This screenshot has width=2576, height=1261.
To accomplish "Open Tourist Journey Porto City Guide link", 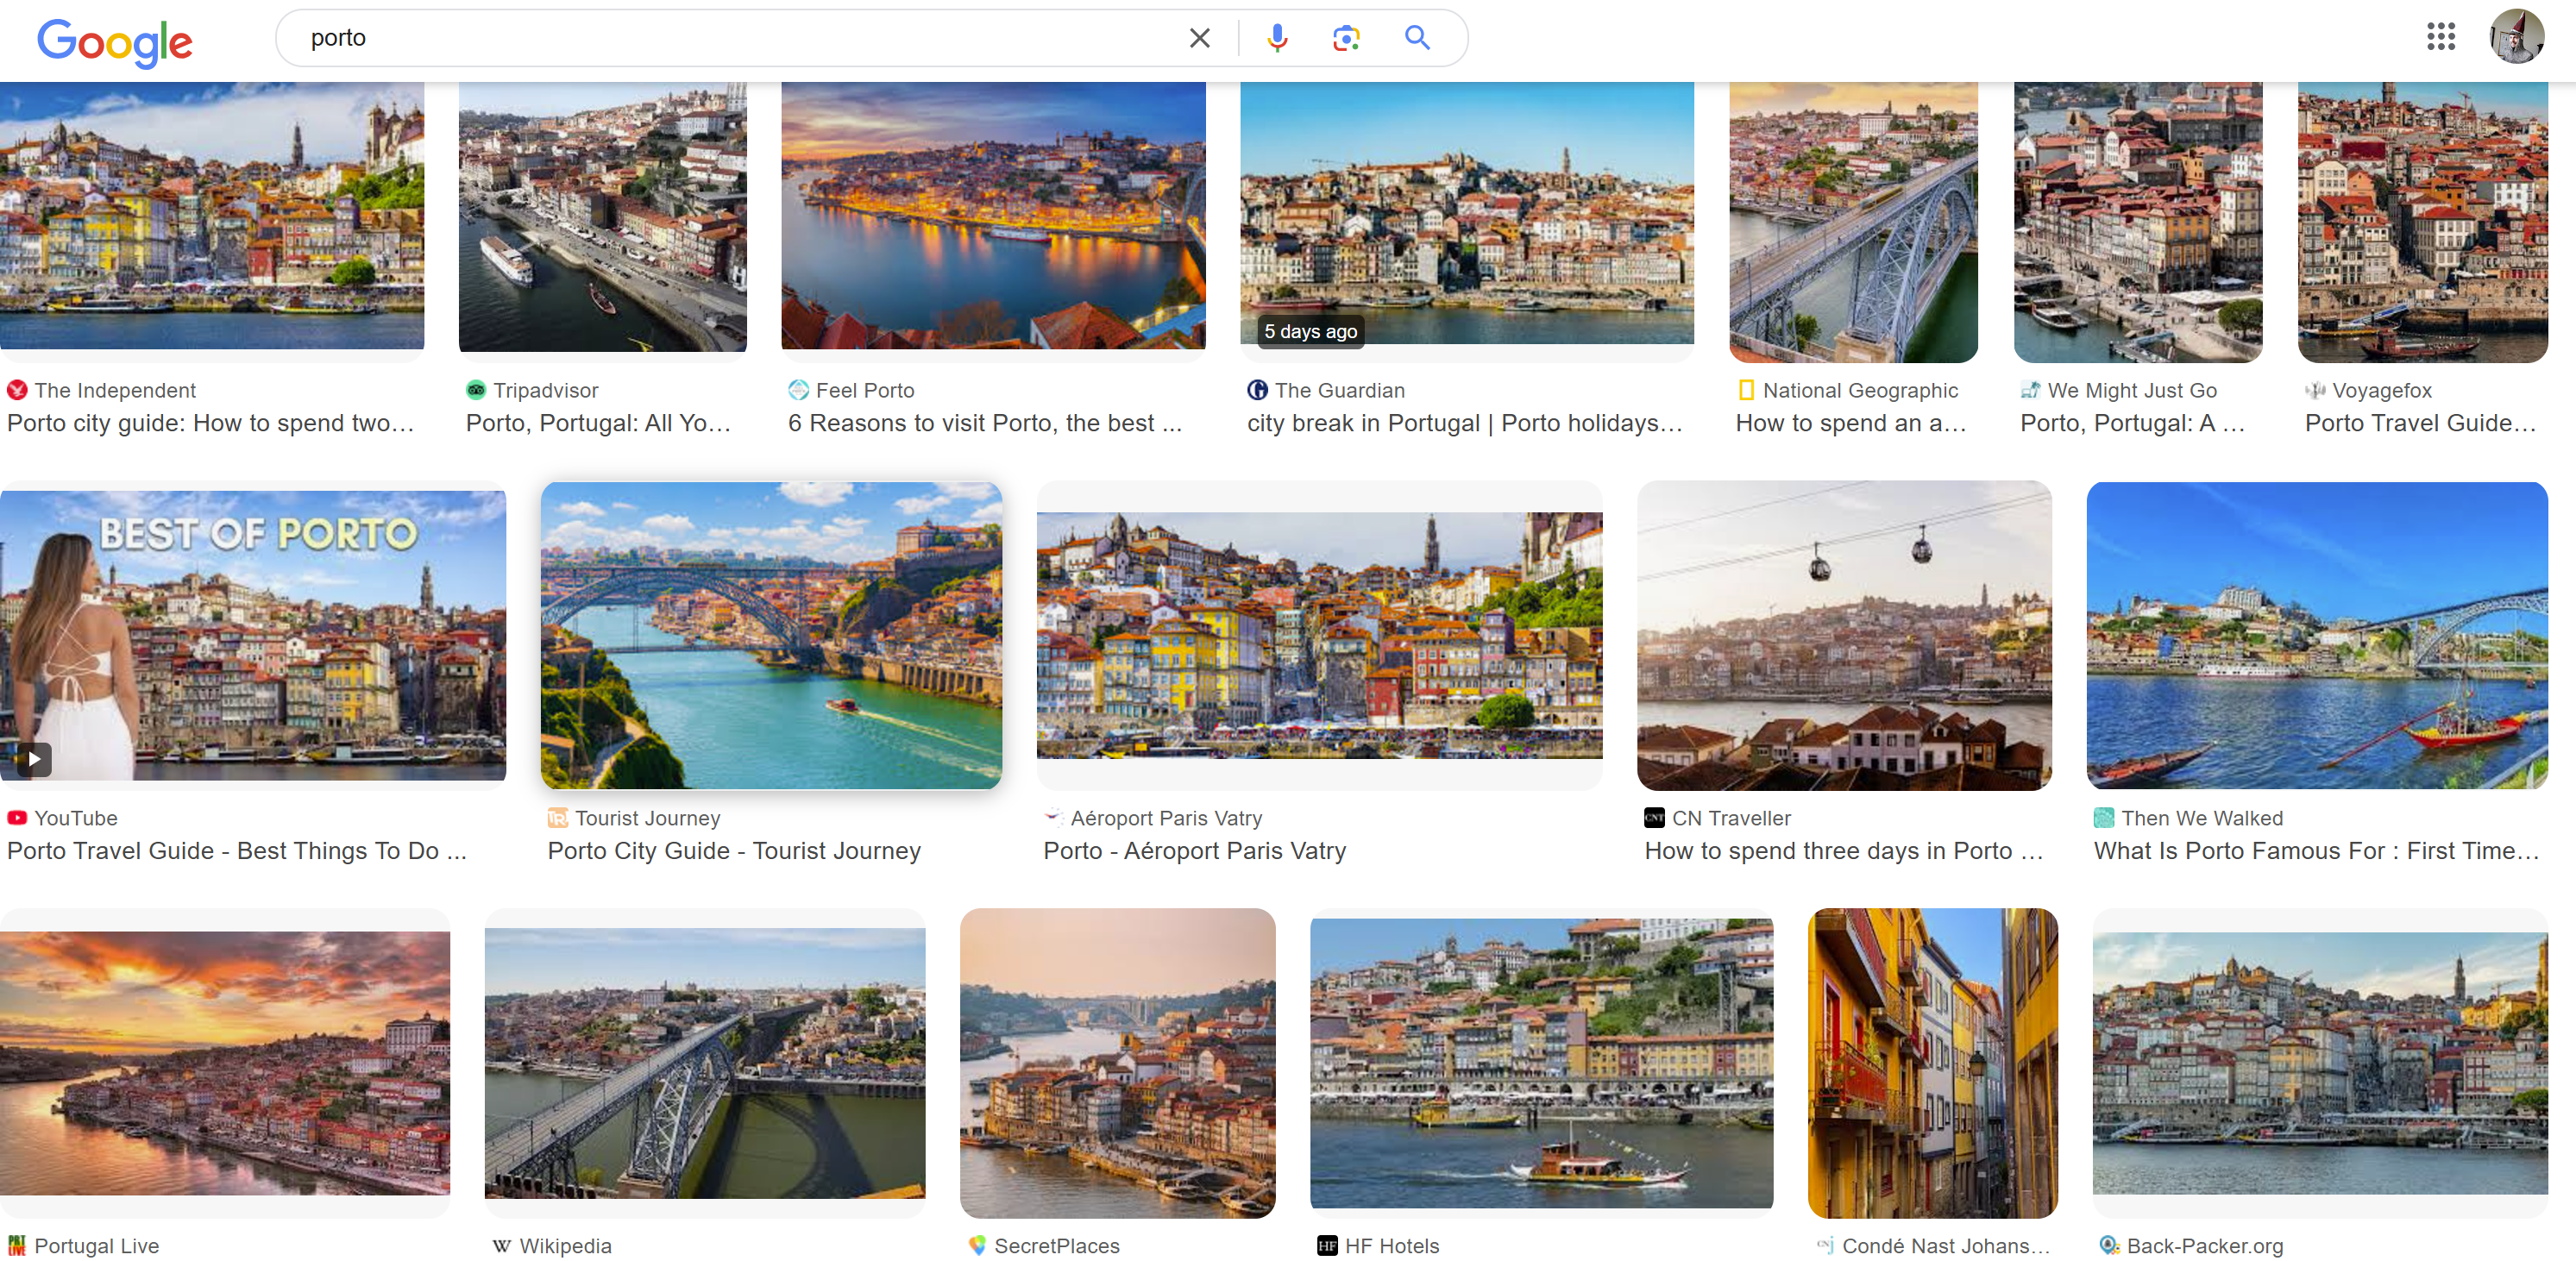I will (x=733, y=850).
